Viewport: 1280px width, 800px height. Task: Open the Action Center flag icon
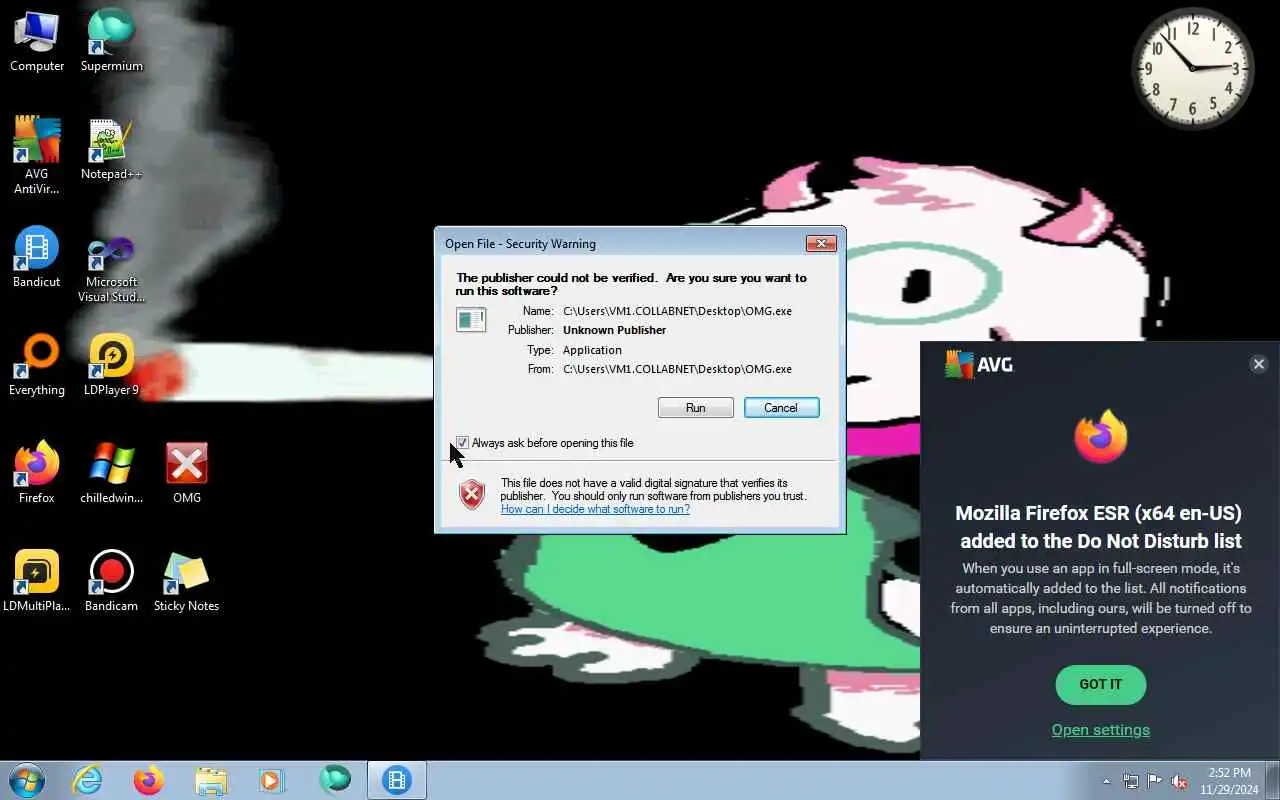coord(1154,781)
